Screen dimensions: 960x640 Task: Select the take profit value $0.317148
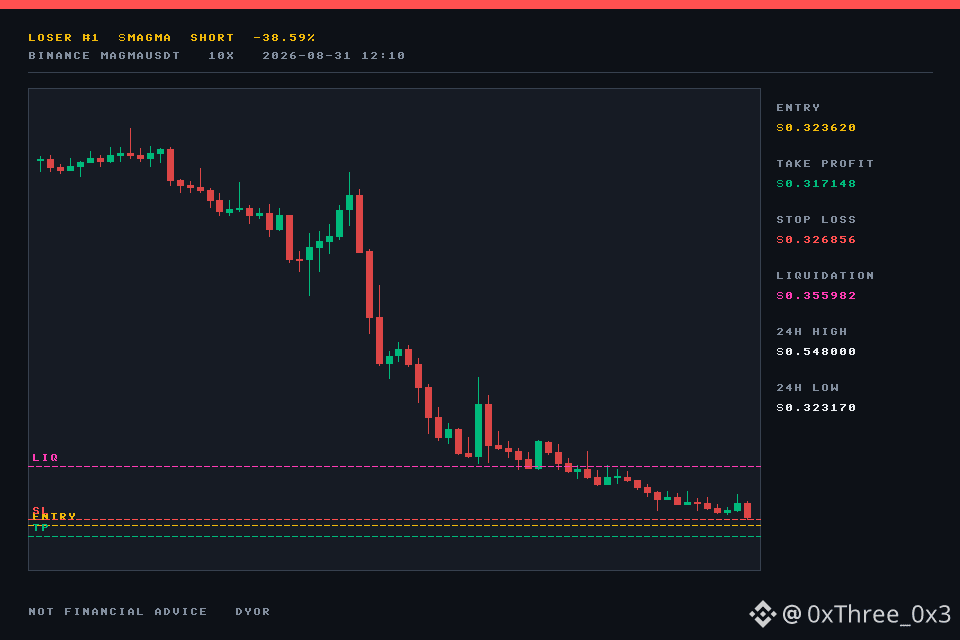816,184
